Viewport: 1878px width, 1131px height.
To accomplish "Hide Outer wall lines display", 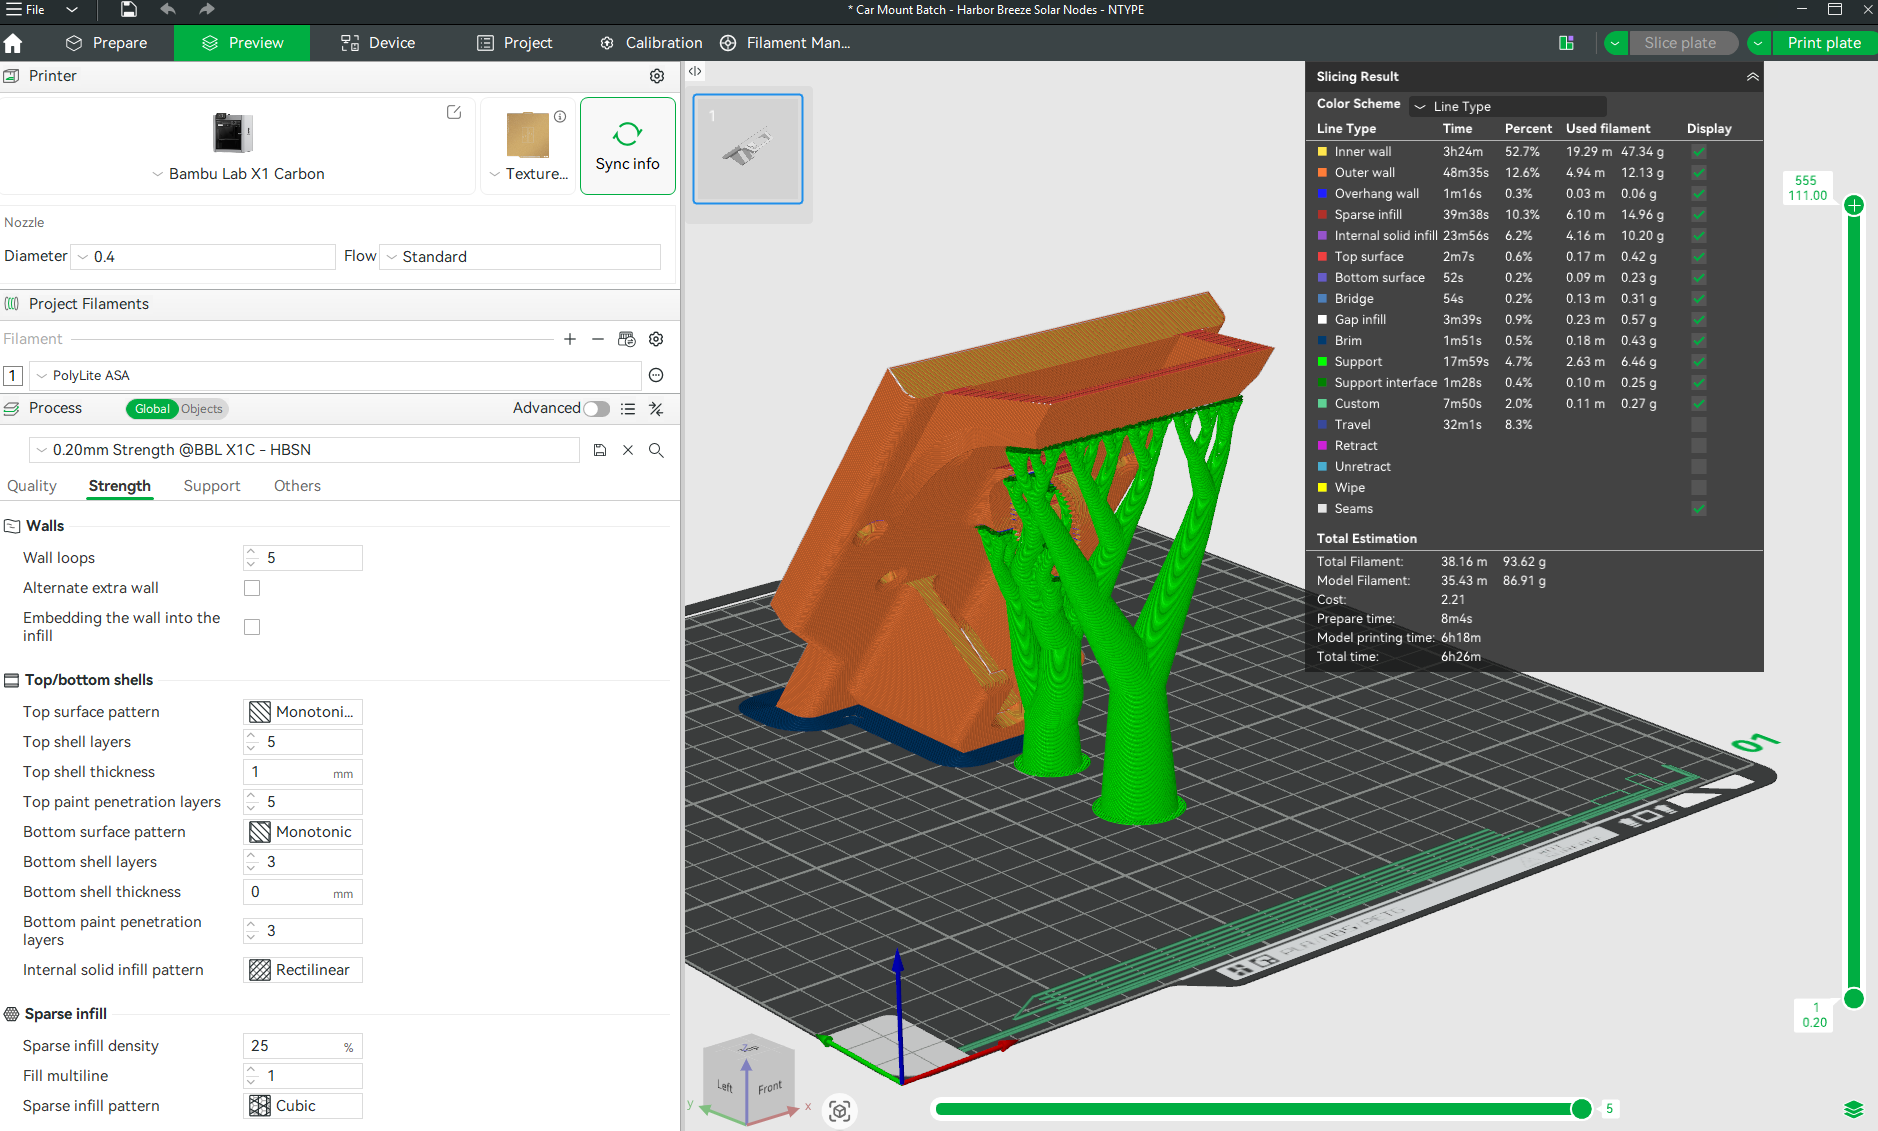I will (1698, 173).
